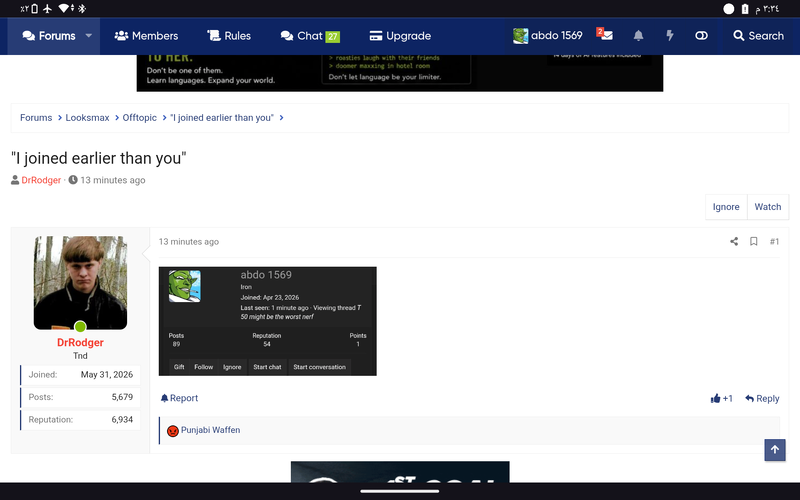Tap the airplane mode status icon
This screenshot has width=800, height=500.
[47, 8]
